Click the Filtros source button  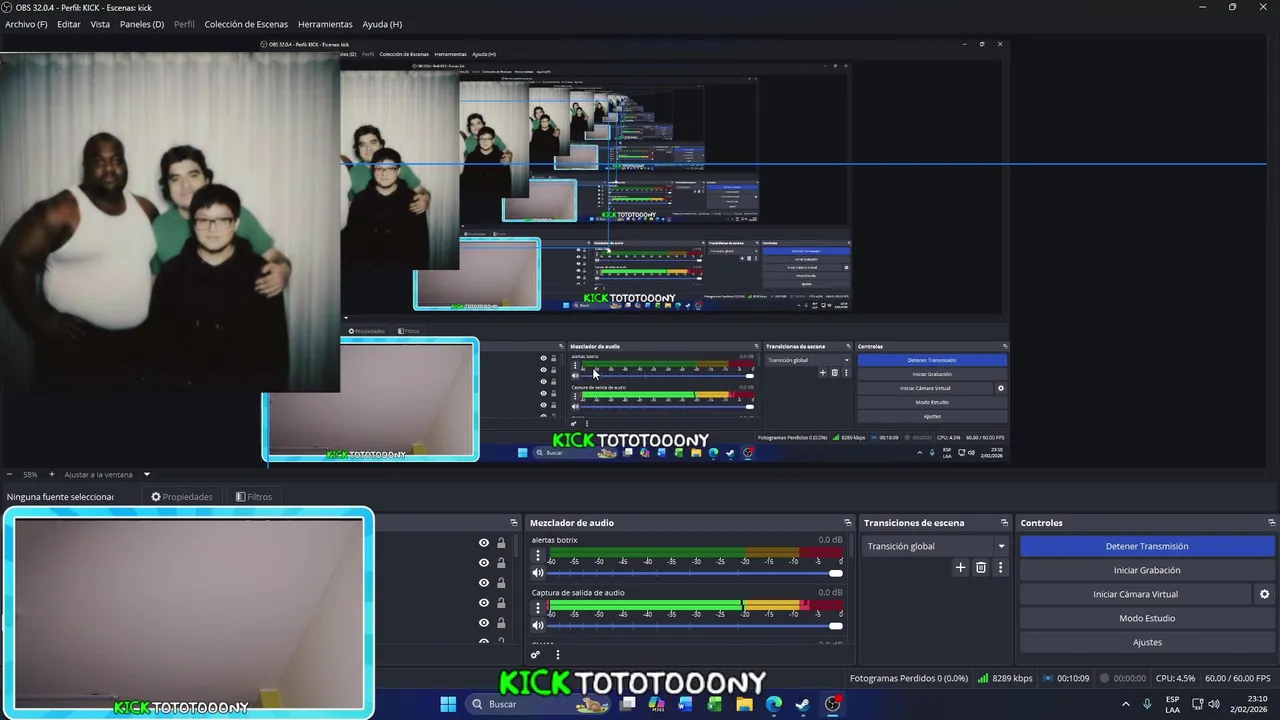pos(254,497)
